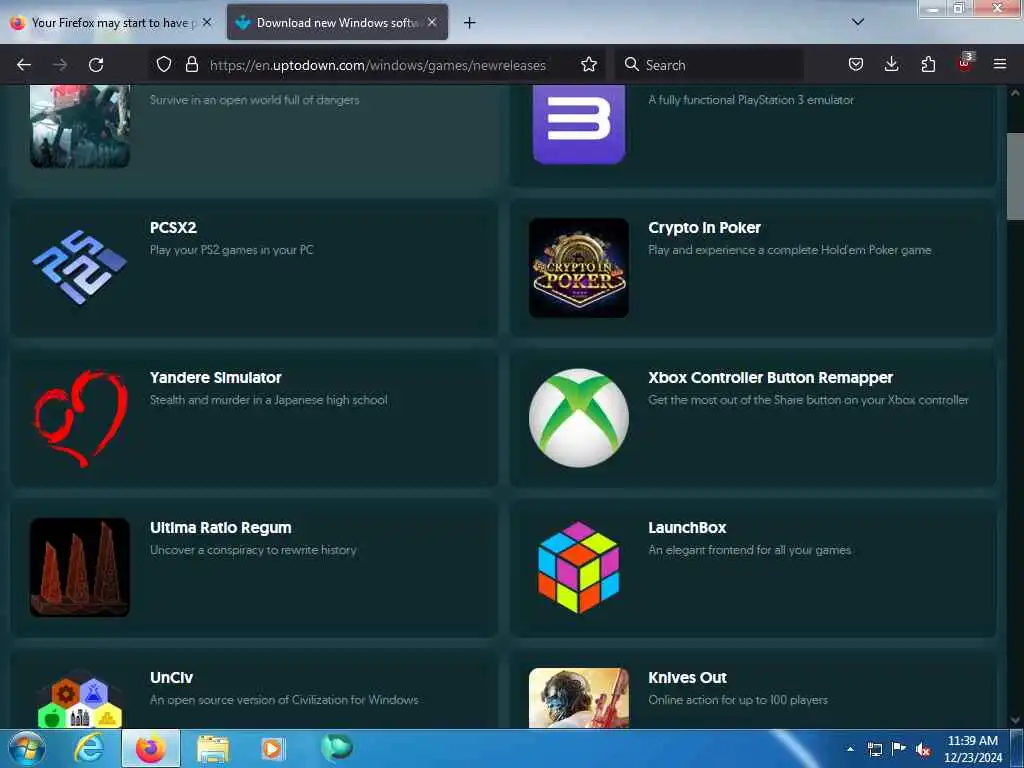
Task: Select the 'Download new Windows software' tab
Action: 337,23
